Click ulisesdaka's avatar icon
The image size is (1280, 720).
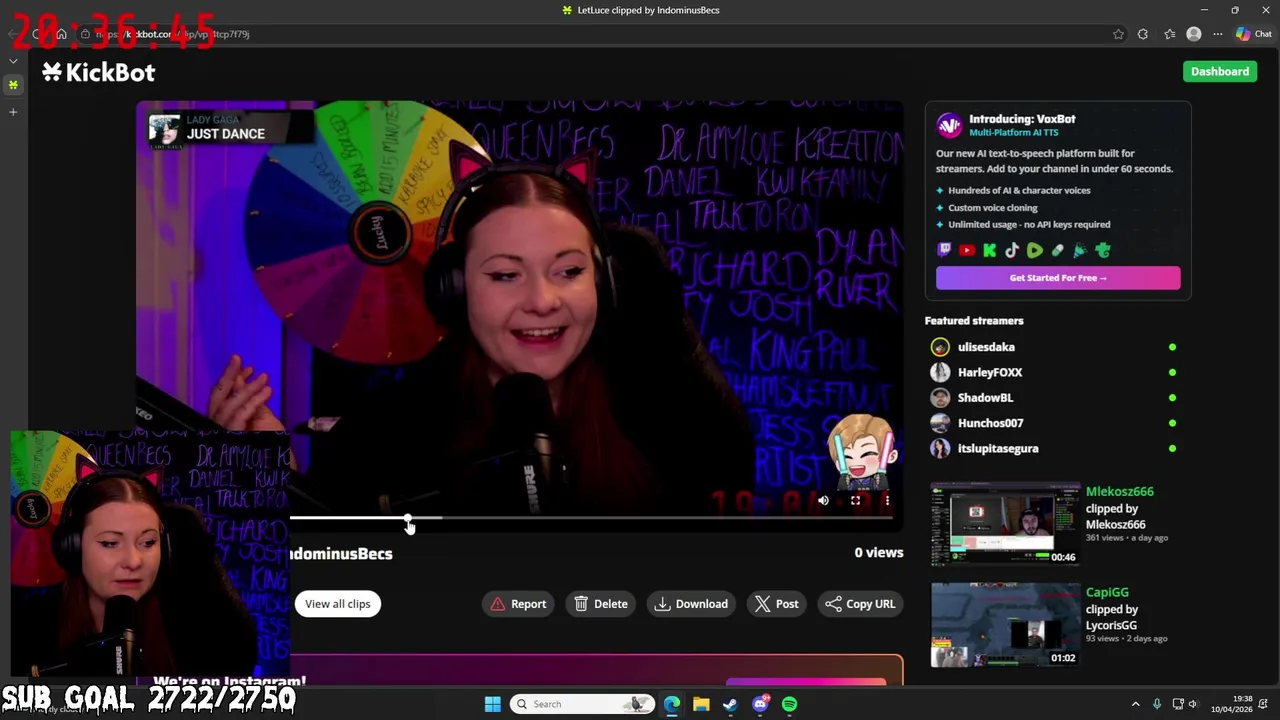940,347
